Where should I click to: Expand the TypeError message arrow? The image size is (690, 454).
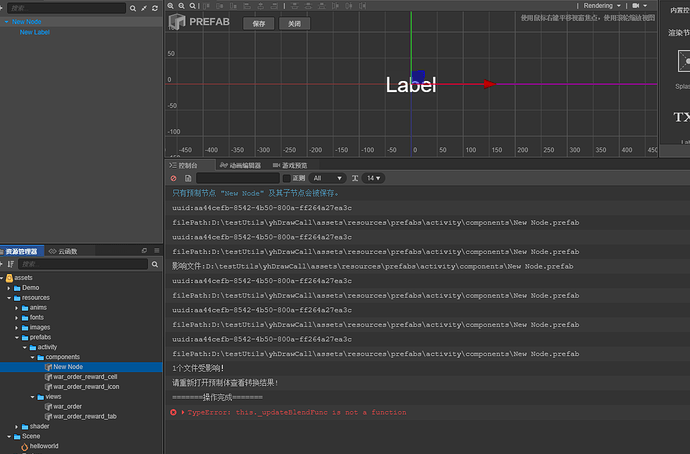[183, 412]
